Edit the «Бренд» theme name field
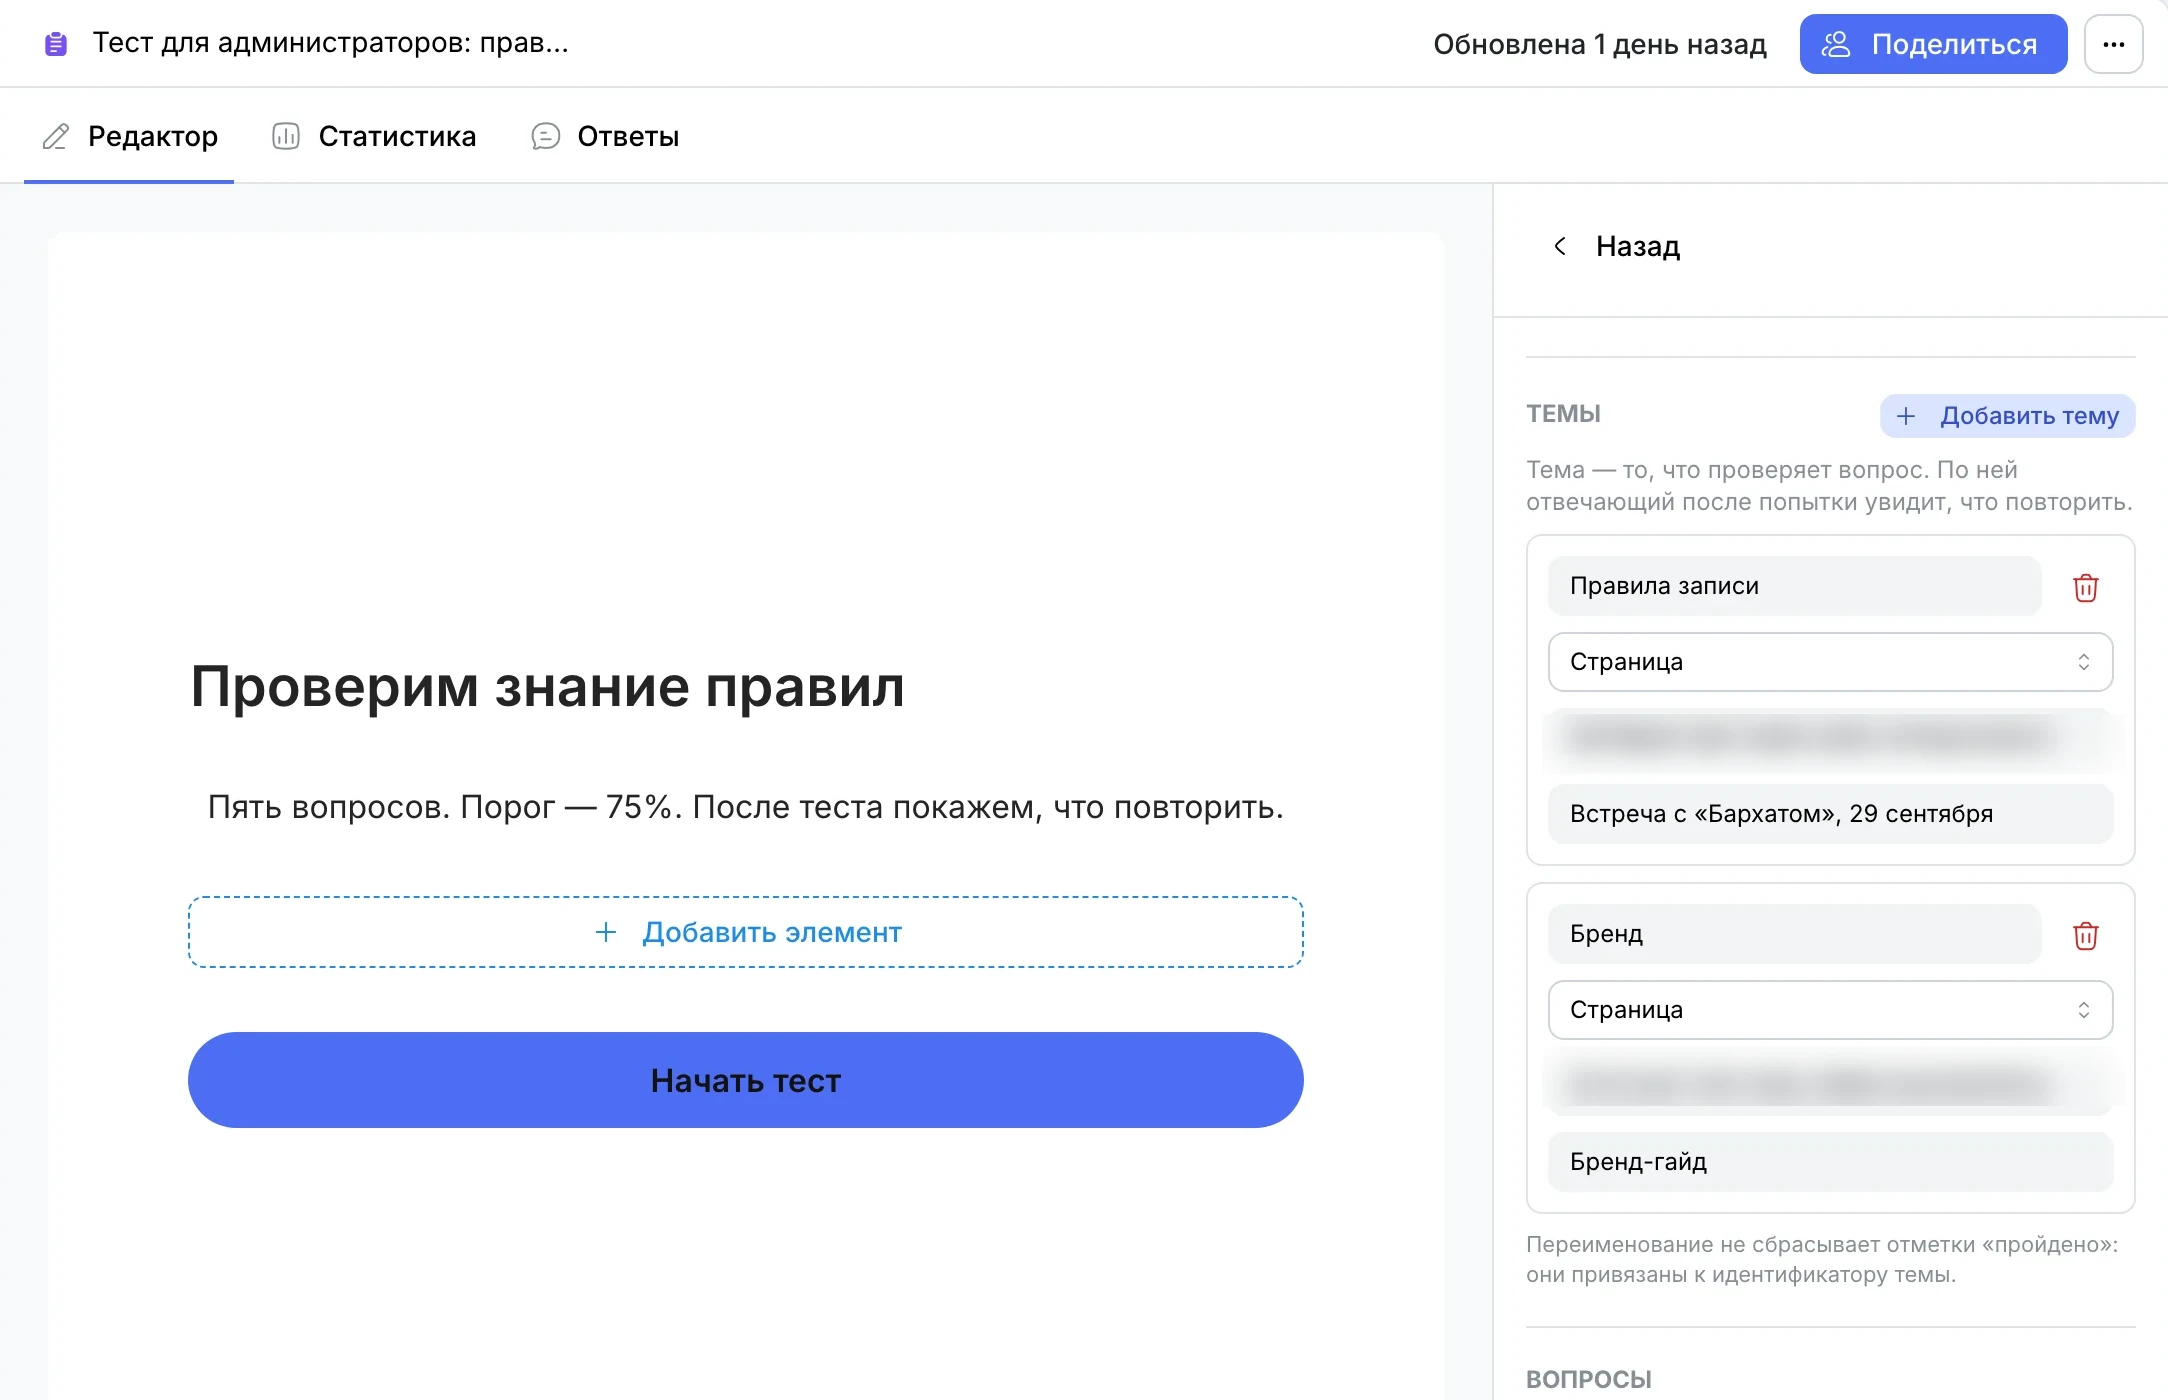Screen dimensions: 2168x1400 pos(1794,934)
